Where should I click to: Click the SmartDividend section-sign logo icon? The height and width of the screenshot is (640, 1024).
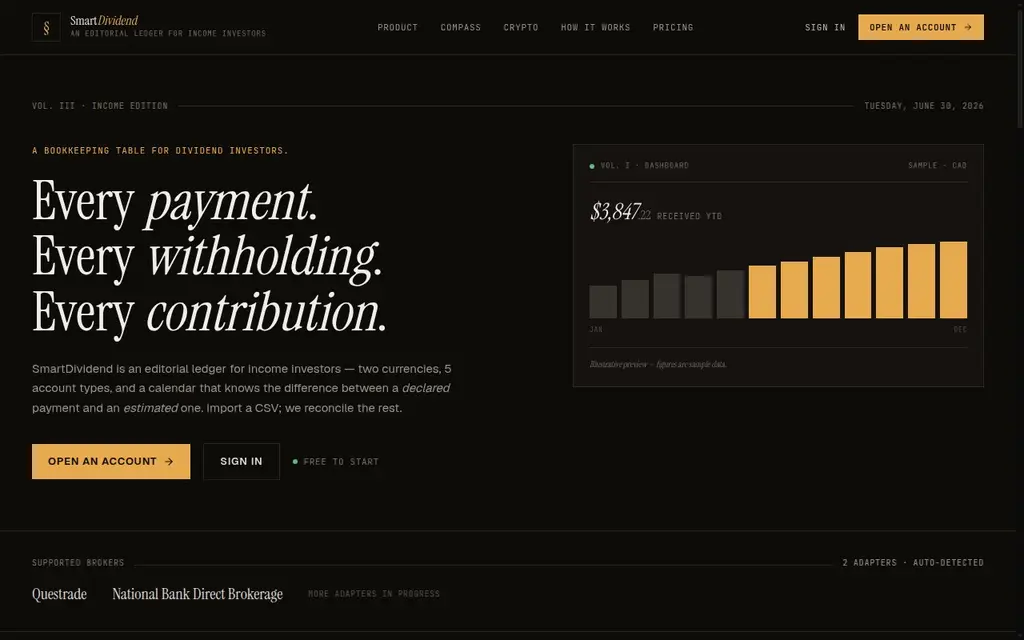point(46,27)
